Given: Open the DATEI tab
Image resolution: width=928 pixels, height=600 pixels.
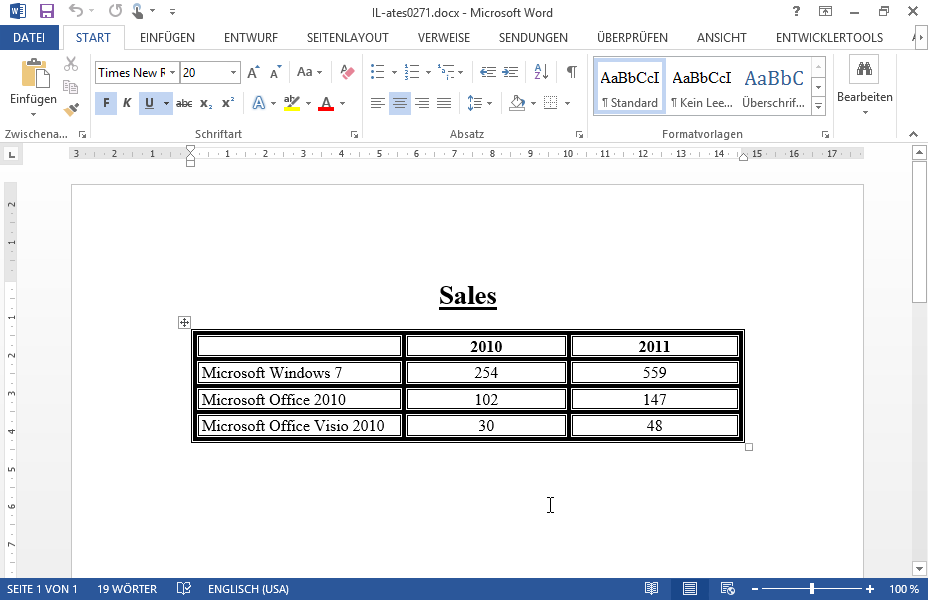Looking at the screenshot, I should 29,37.
